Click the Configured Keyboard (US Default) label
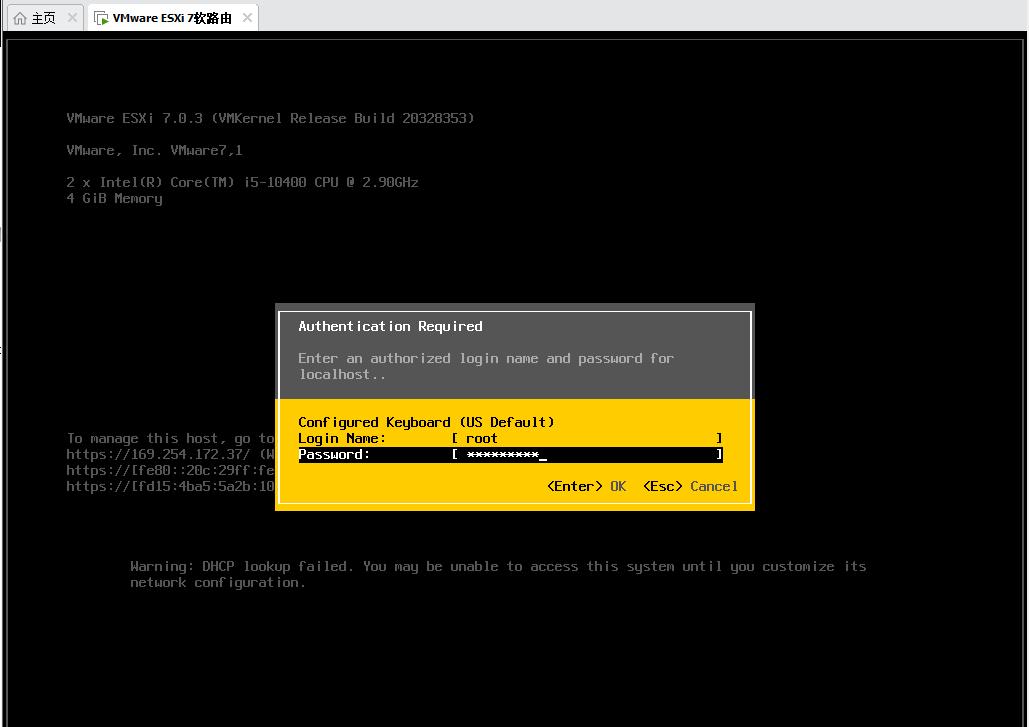This screenshot has width=1029, height=727. click(x=426, y=422)
